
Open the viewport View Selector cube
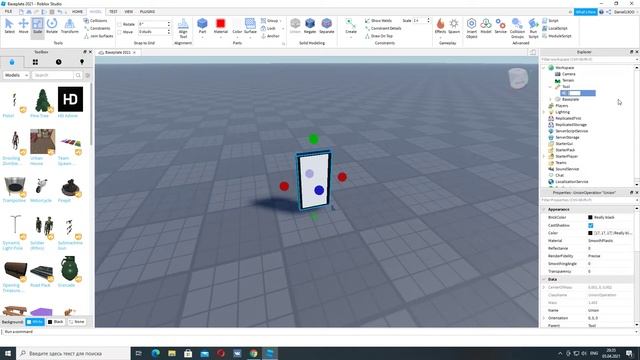pyautogui.click(x=518, y=78)
